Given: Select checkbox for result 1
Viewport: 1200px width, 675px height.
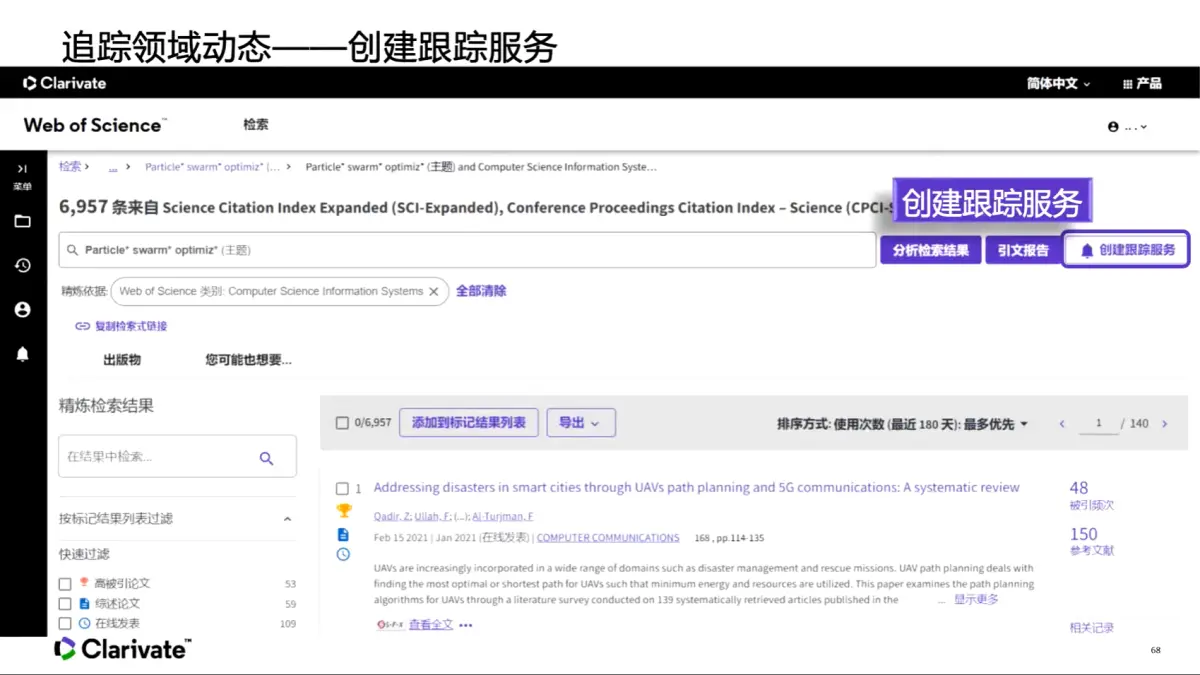Looking at the screenshot, I should click(x=342, y=489).
